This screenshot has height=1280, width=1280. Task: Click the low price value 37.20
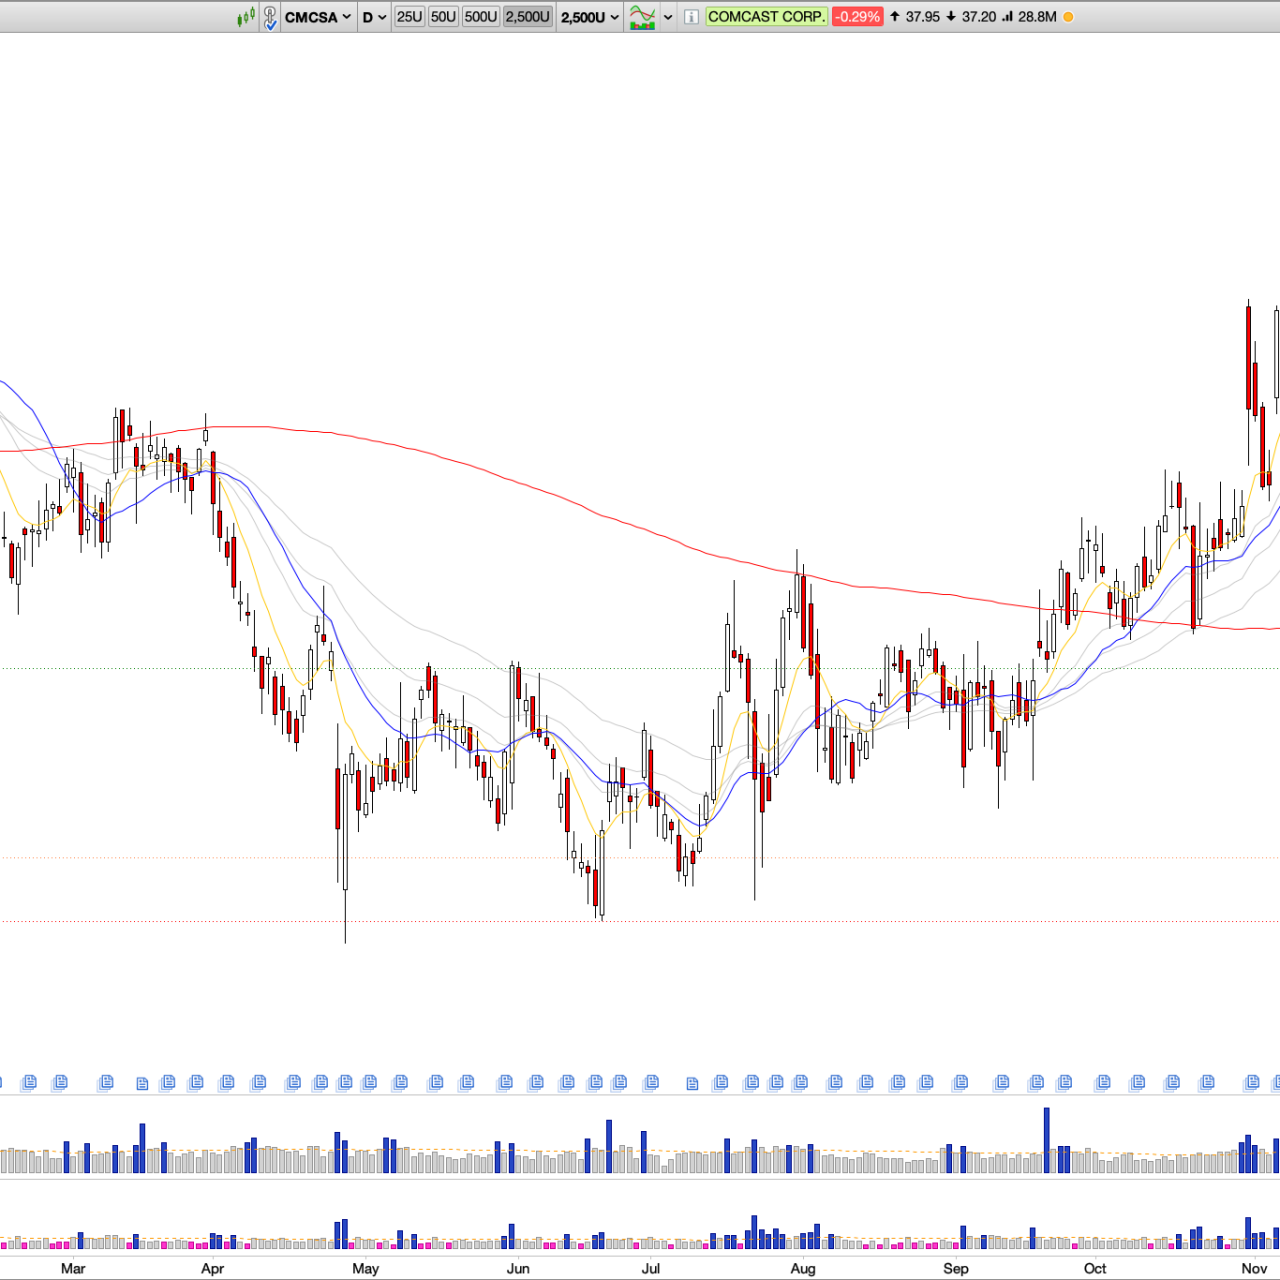coord(979,17)
